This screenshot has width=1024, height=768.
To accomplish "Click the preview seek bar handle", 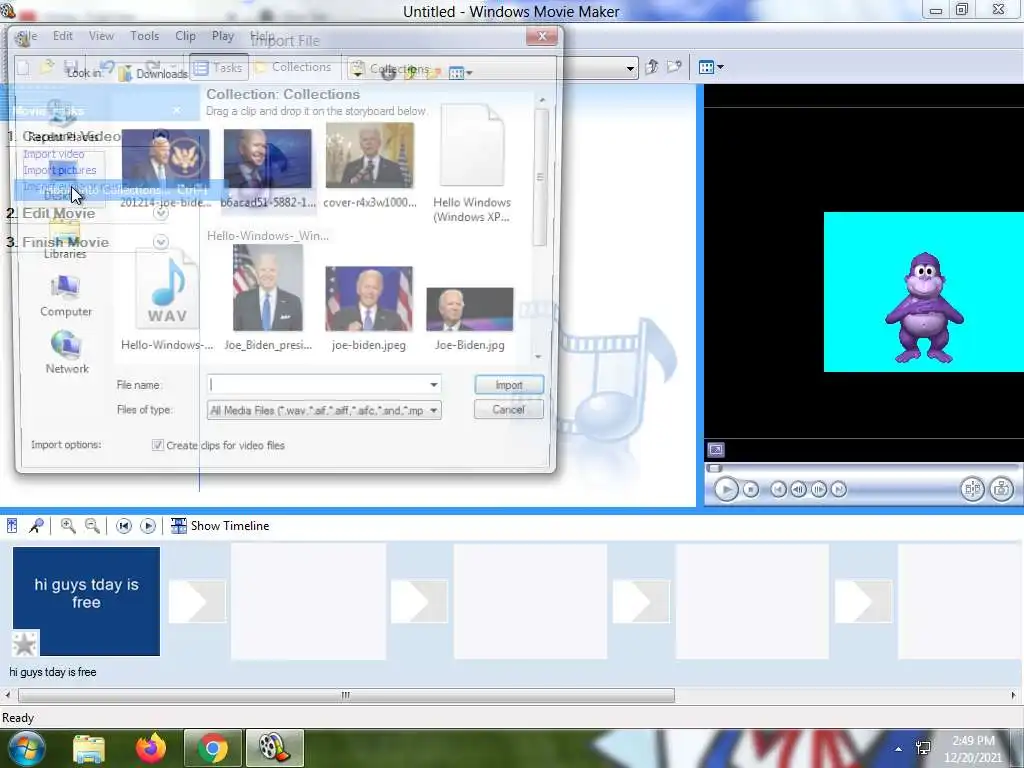I will pos(714,468).
